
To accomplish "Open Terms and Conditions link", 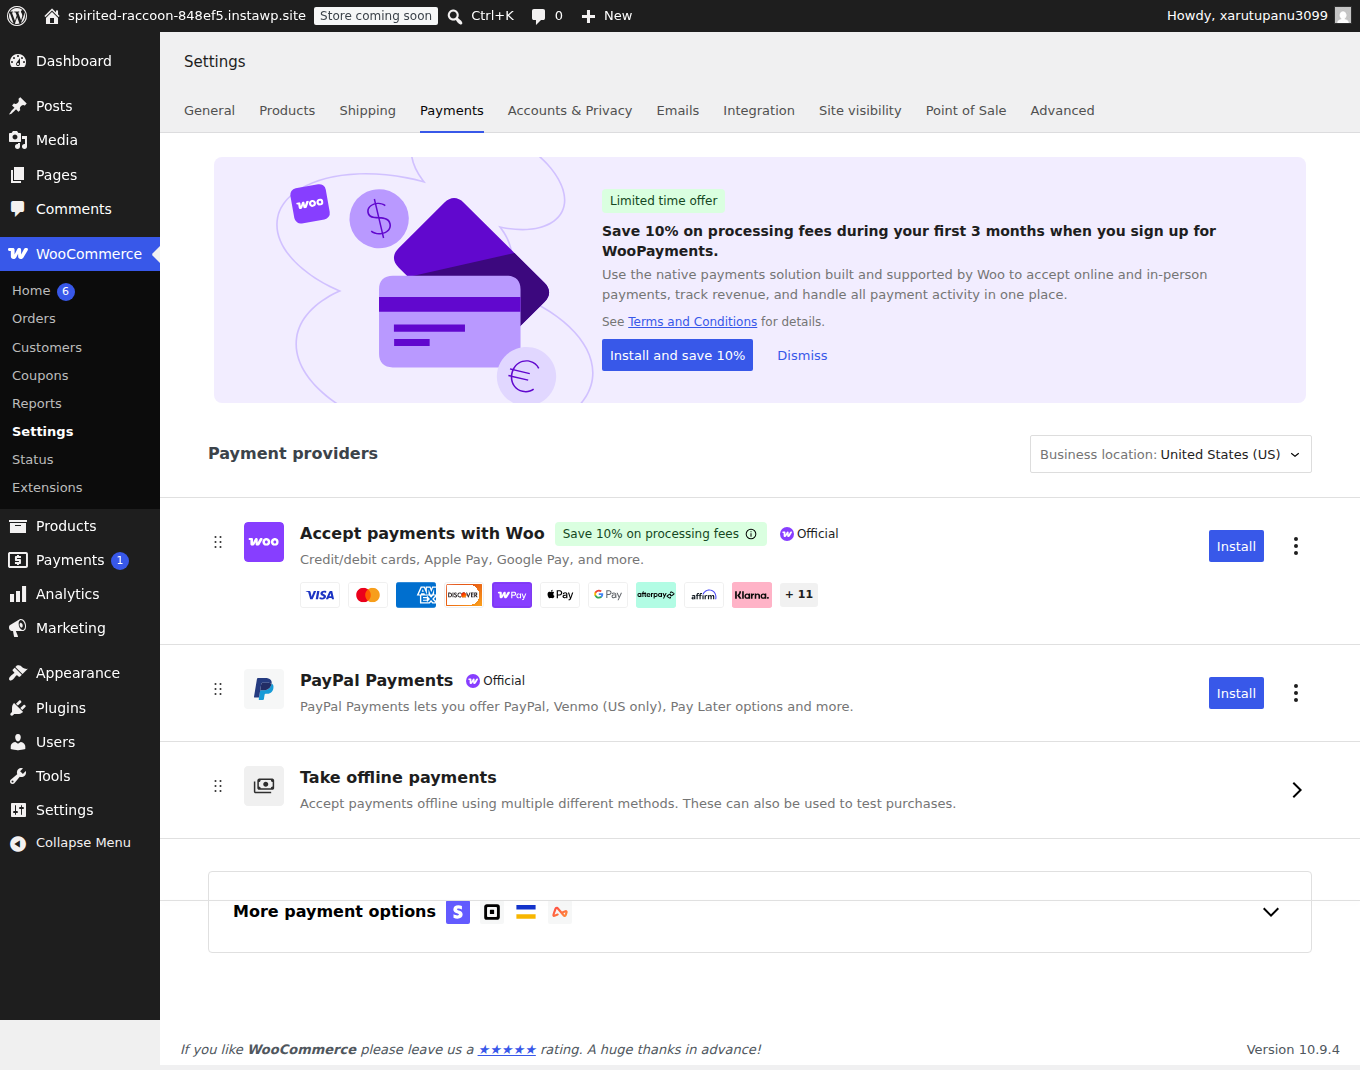I will point(692,322).
